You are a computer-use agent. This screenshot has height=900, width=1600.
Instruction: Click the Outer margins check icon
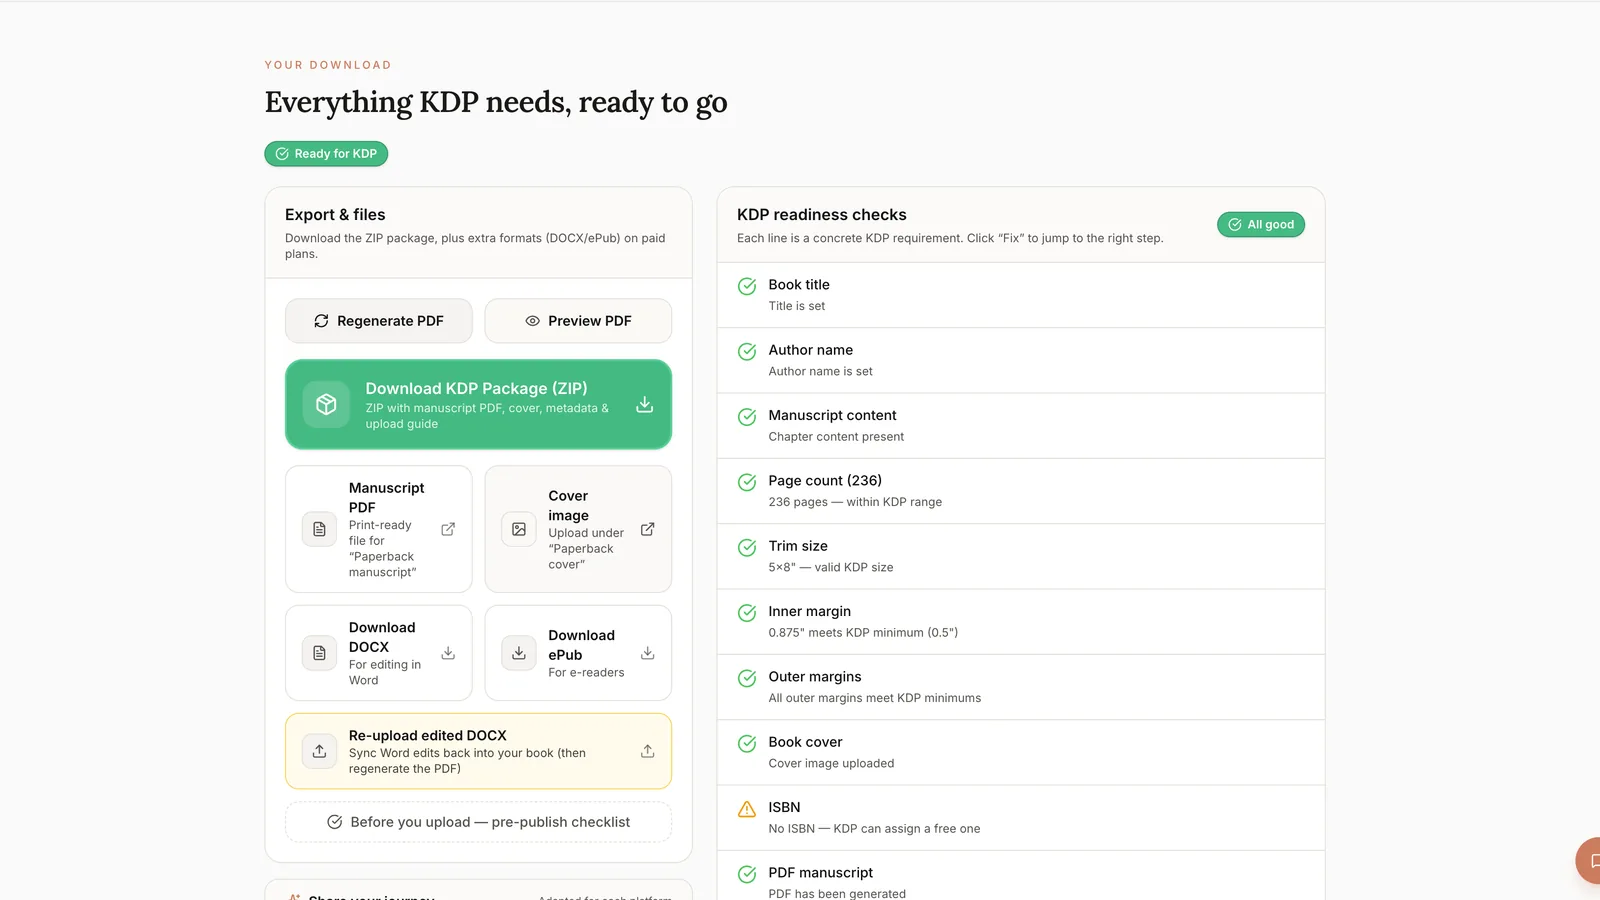pyautogui.click(x=747, y=678)
